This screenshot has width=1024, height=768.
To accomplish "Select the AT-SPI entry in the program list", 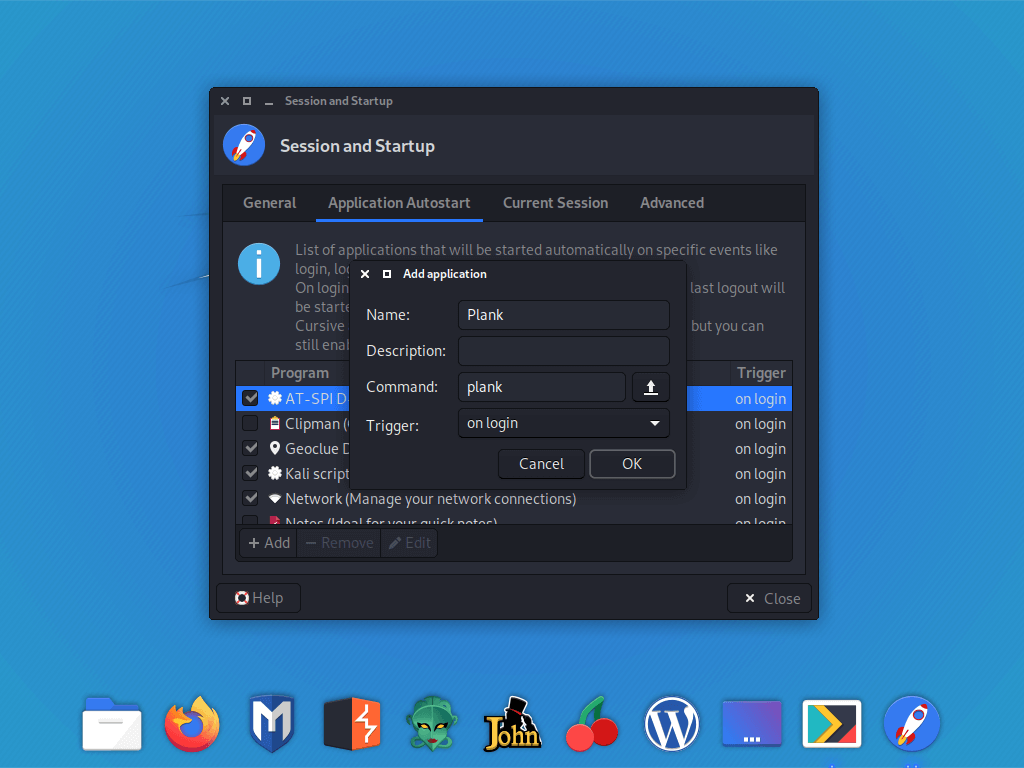I will point(310,398).
